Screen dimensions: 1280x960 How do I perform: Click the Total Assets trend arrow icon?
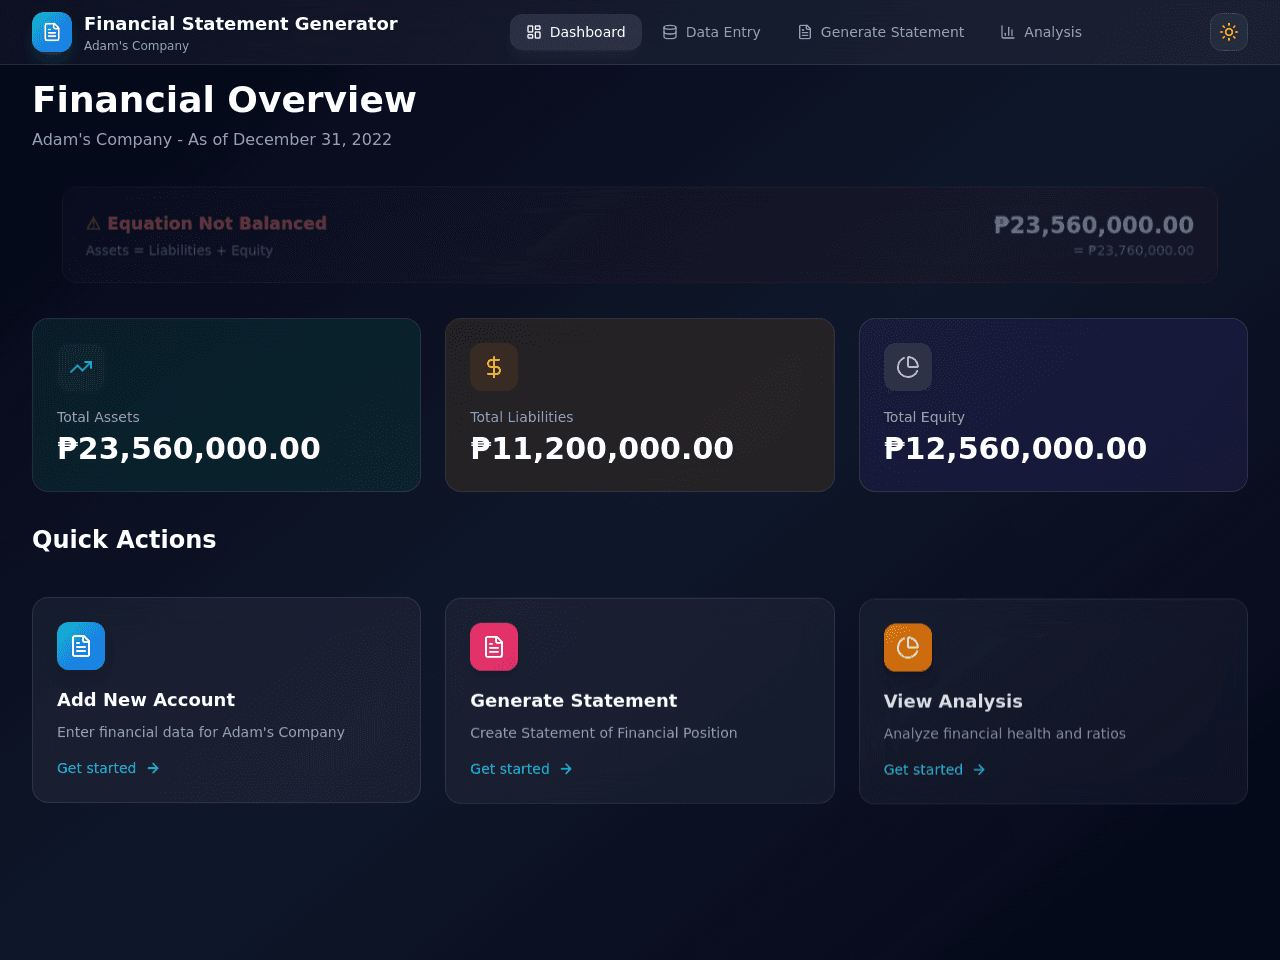(x=81, y=367)
